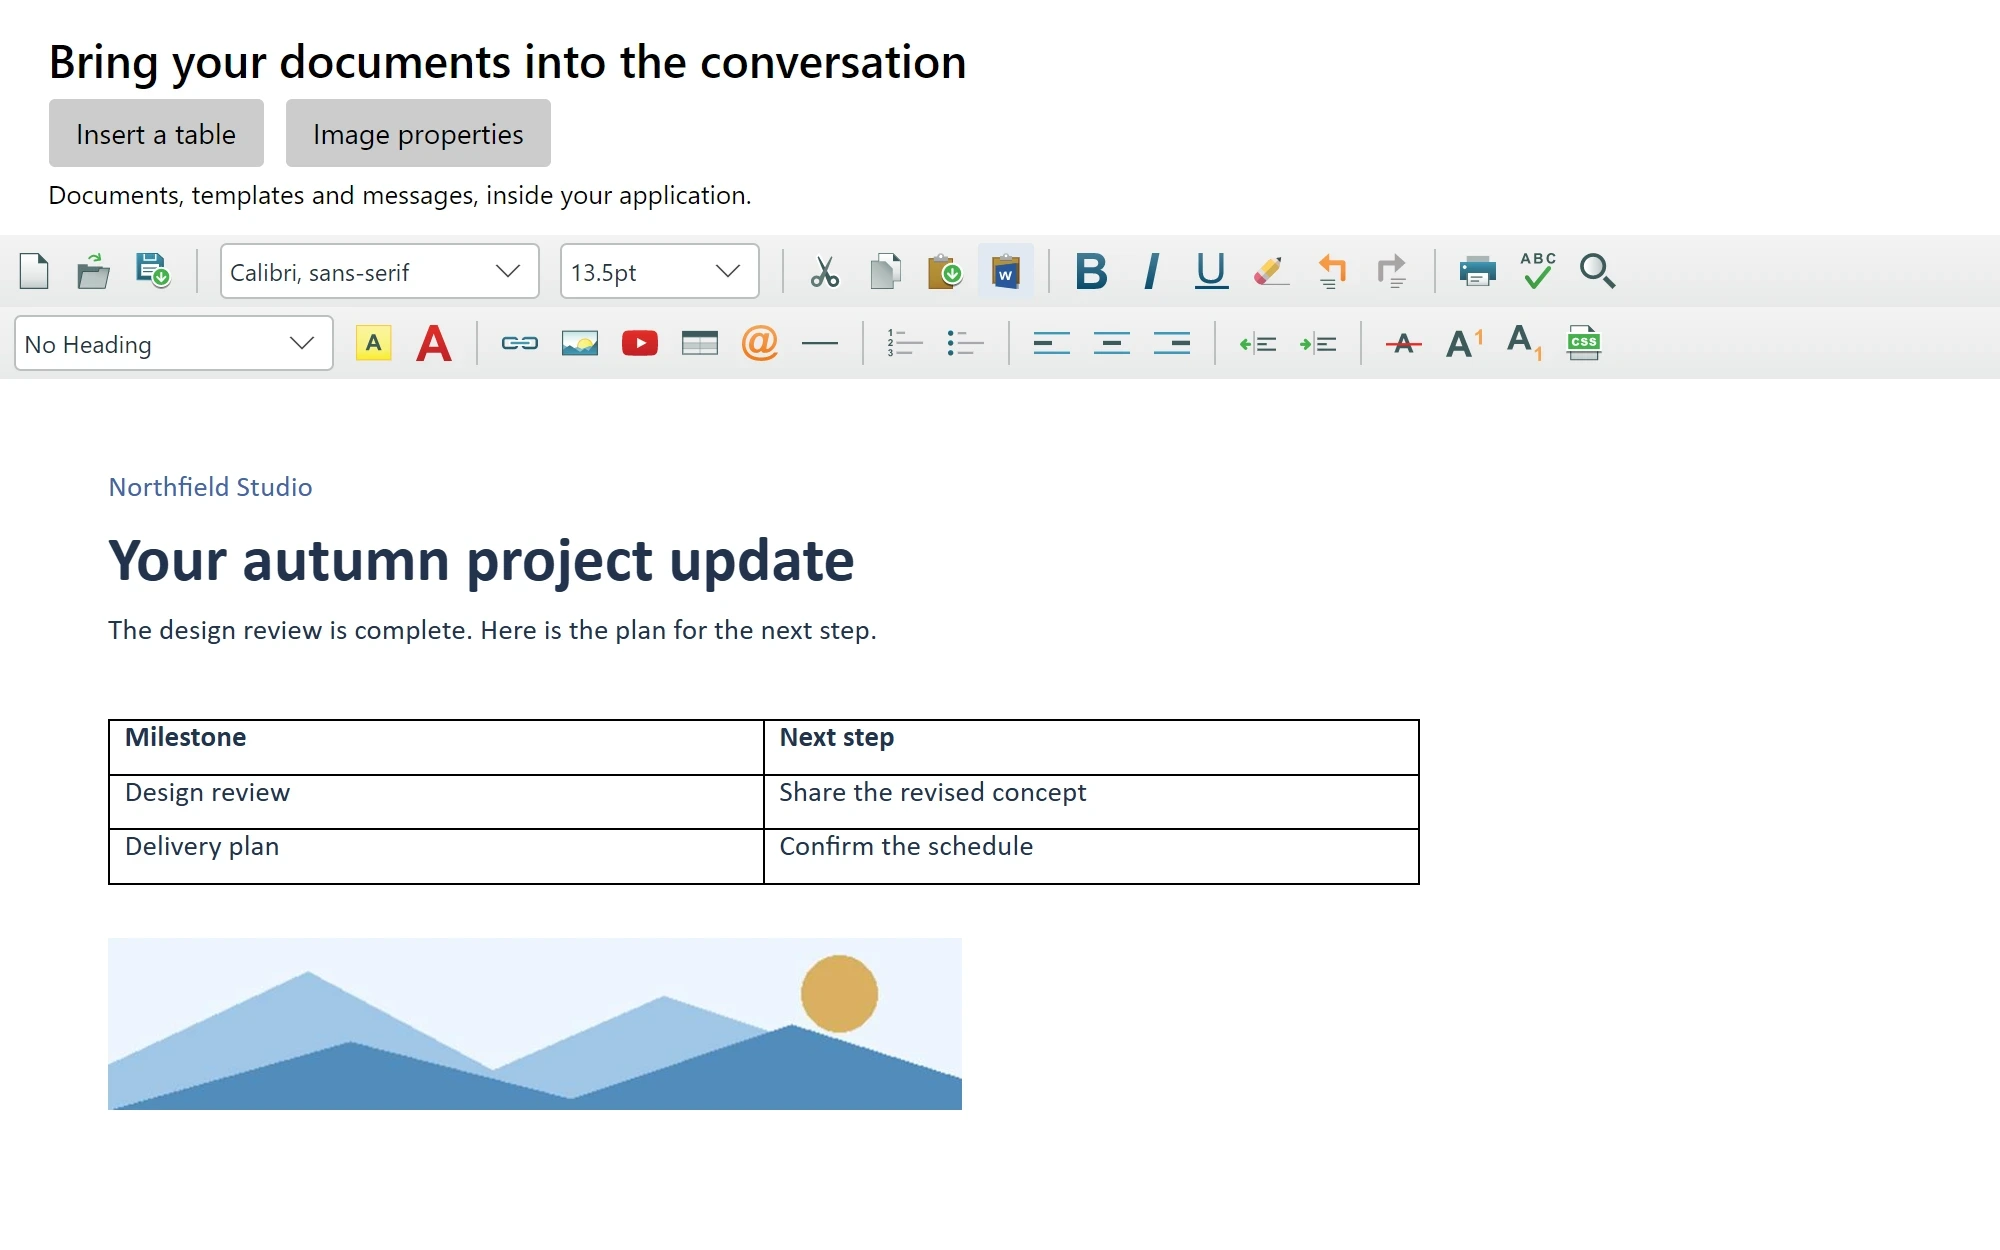
Task: Apply superscript formatting
Action: (x=1465, y=343)
